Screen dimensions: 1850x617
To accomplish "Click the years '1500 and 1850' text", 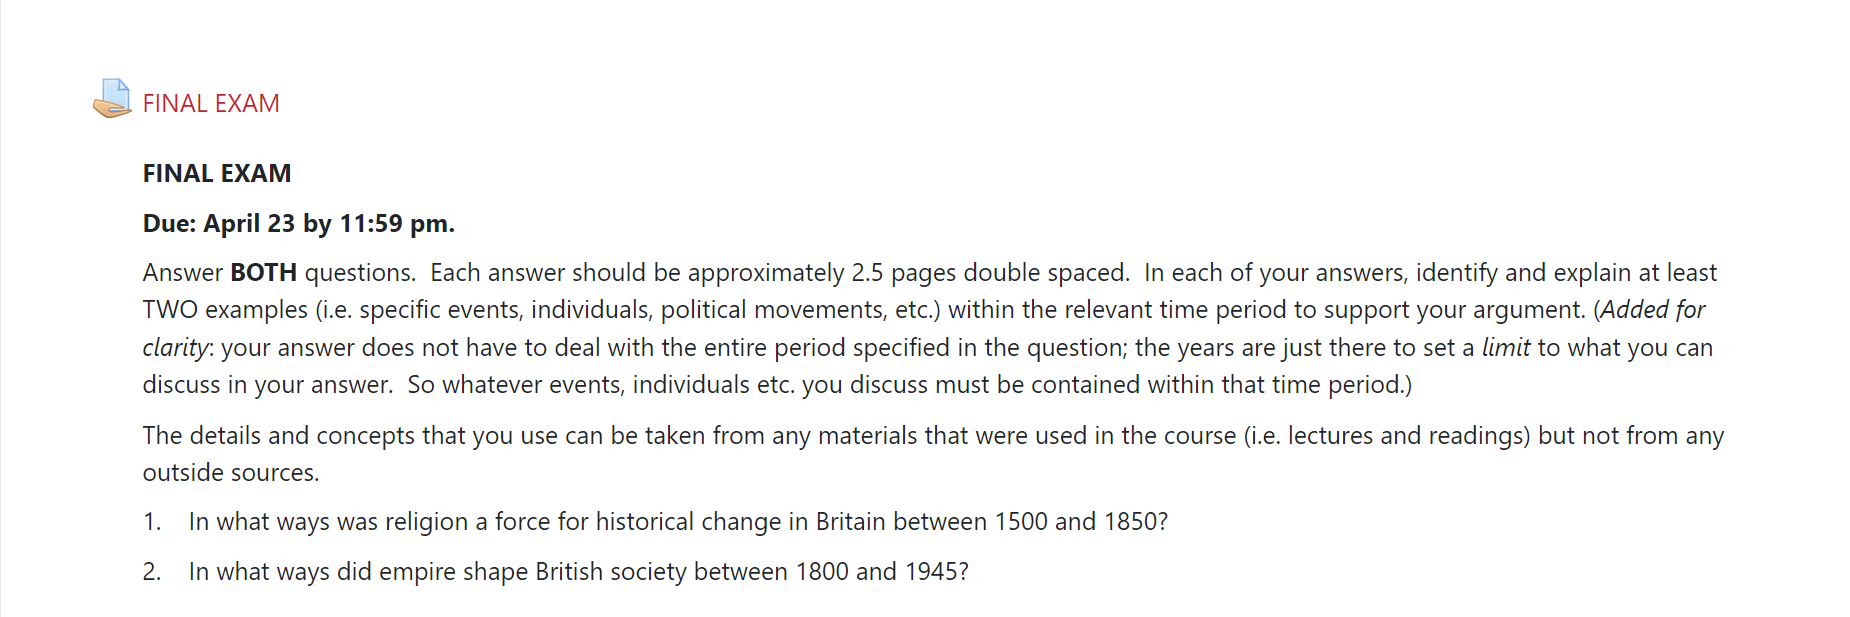I will (x=1077, y=522).
